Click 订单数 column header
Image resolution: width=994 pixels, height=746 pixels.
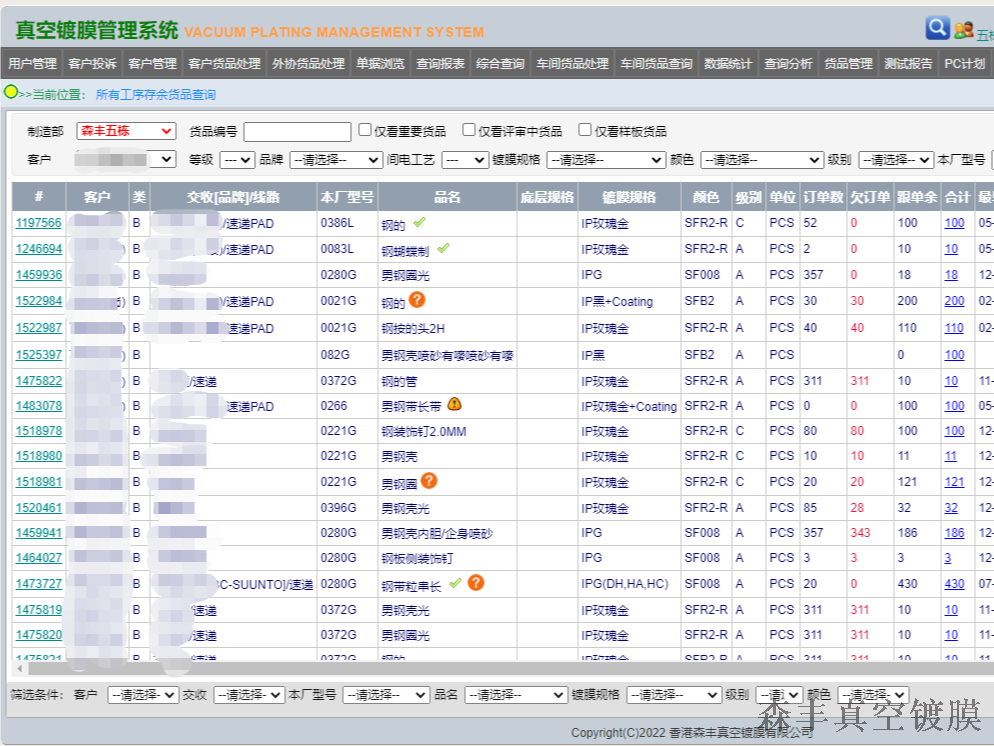point(823,197)
